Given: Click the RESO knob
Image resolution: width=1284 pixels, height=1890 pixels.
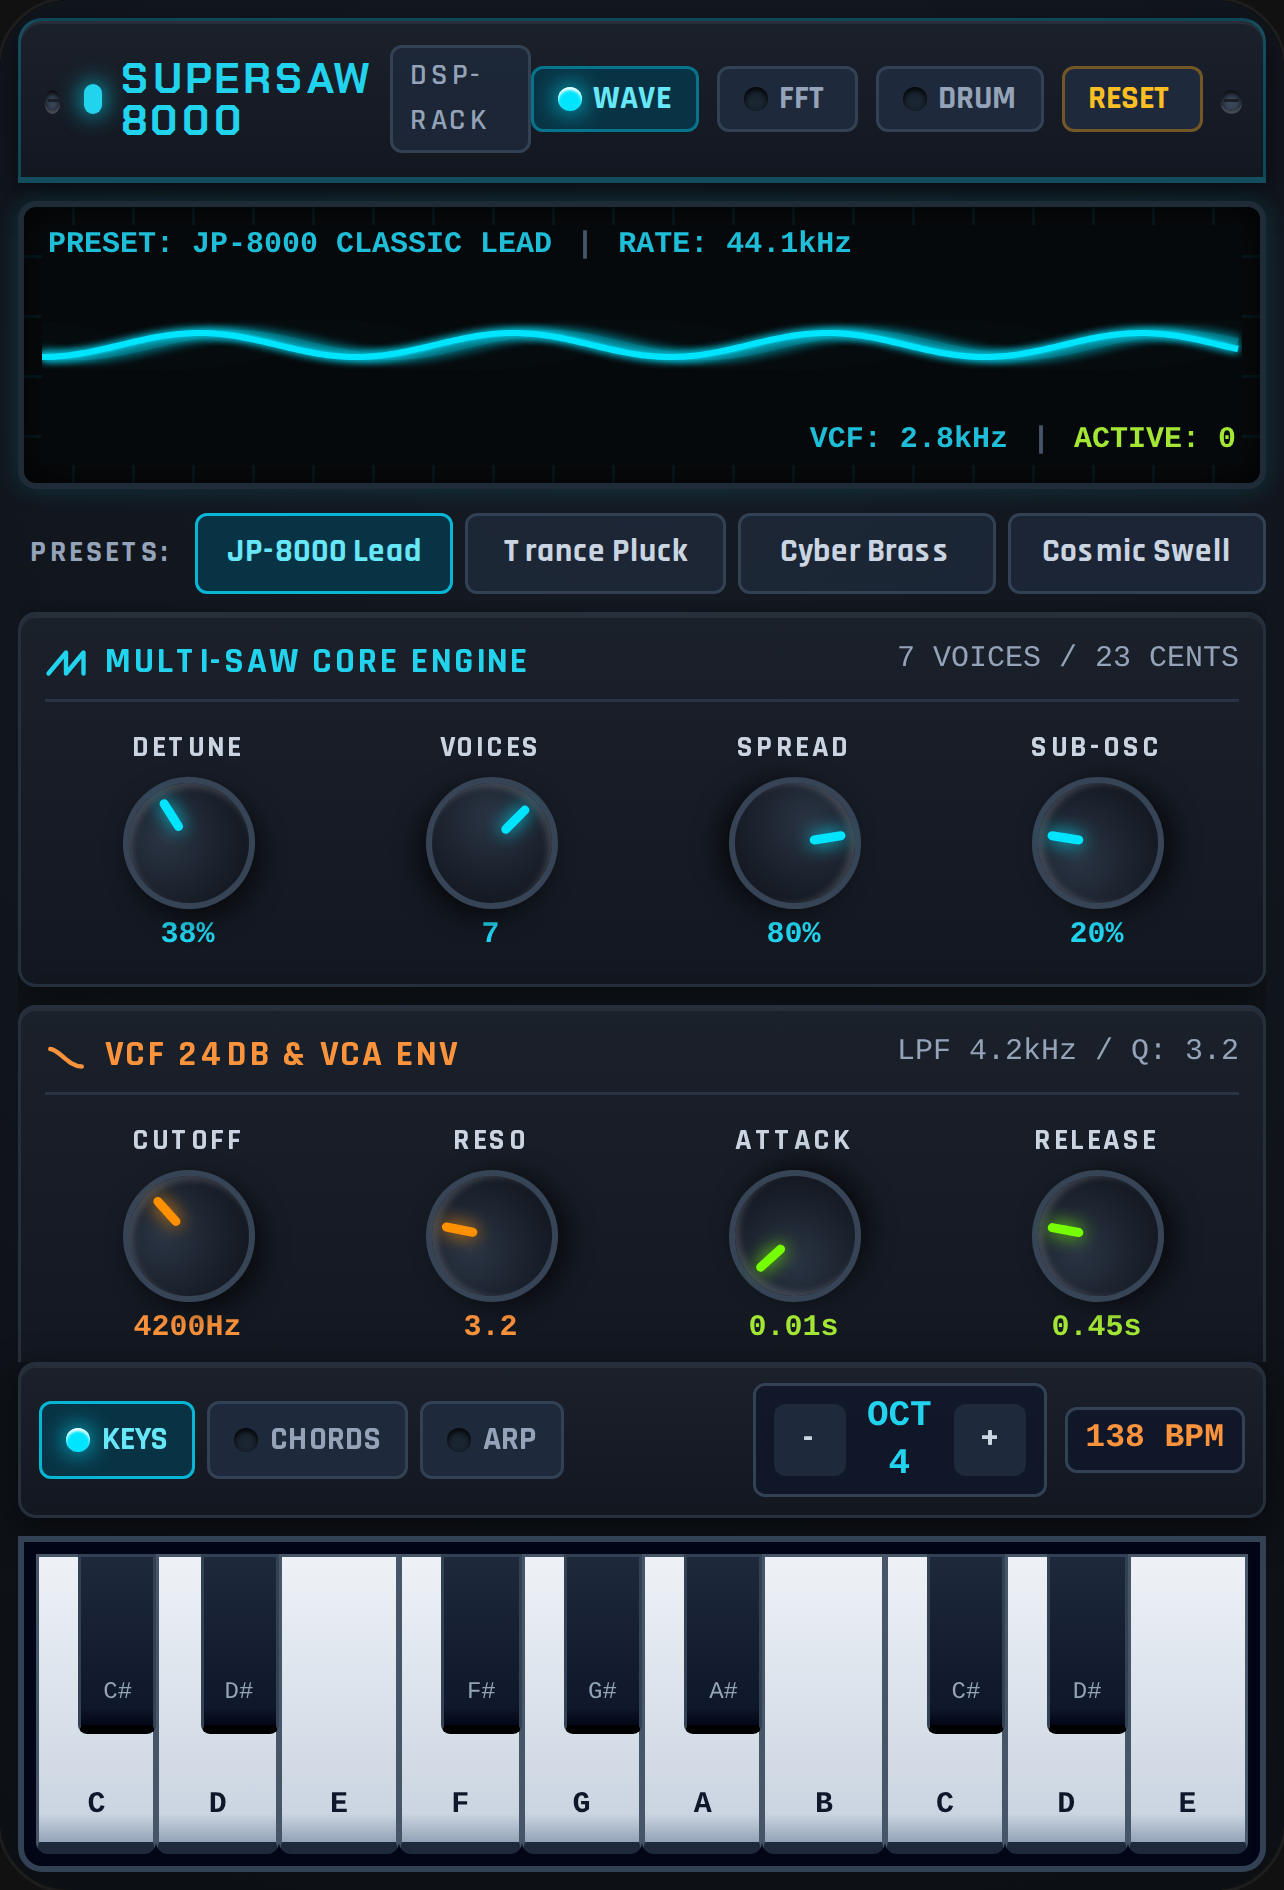Looking at the screenshot, I should pos(492,1236).
